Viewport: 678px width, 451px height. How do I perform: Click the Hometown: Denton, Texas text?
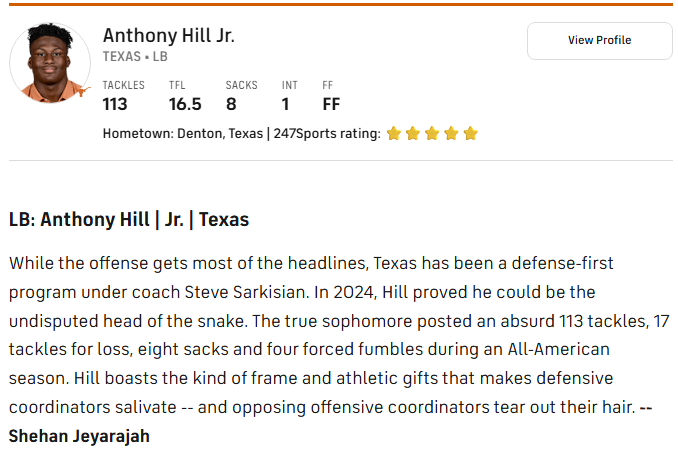tap(183, 134)
